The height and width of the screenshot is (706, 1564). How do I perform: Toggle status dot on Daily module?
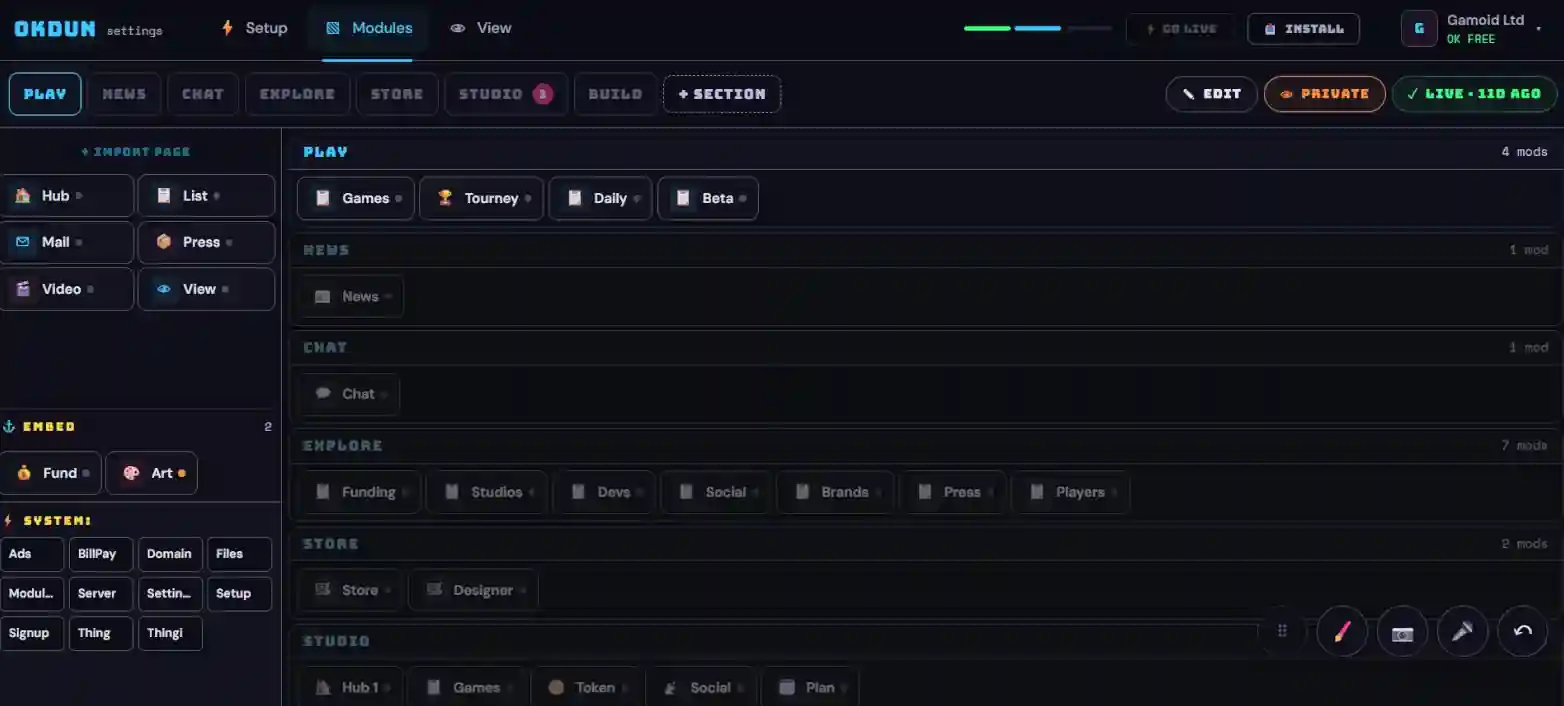tap(637, 198)
